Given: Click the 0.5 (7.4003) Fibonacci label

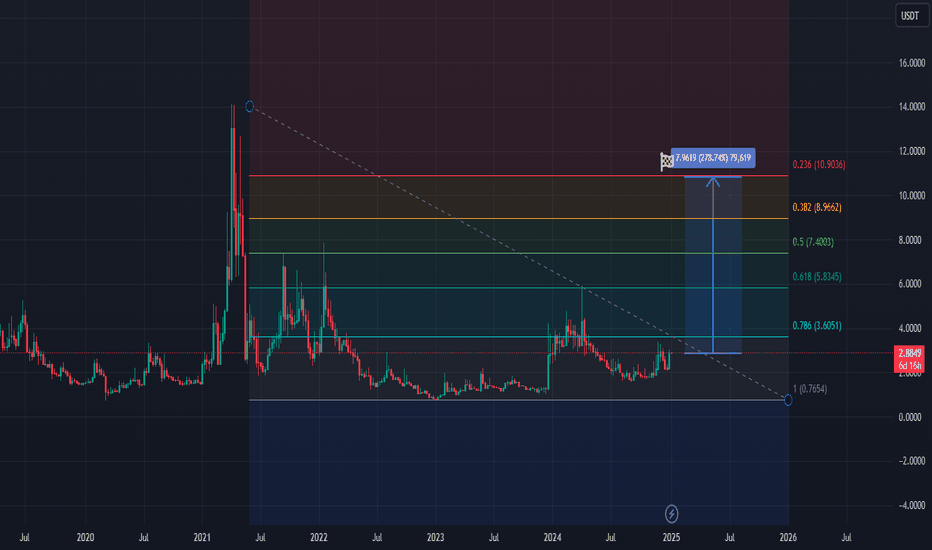Looking at the screenshot, I should click(813, 242).
